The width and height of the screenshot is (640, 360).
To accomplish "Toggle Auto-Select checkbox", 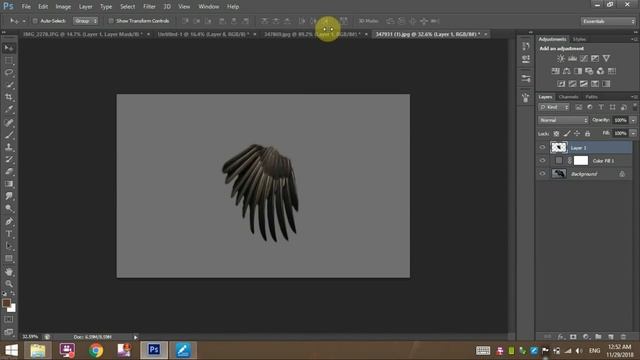I will pyautogui.click(x=35, y=21).
